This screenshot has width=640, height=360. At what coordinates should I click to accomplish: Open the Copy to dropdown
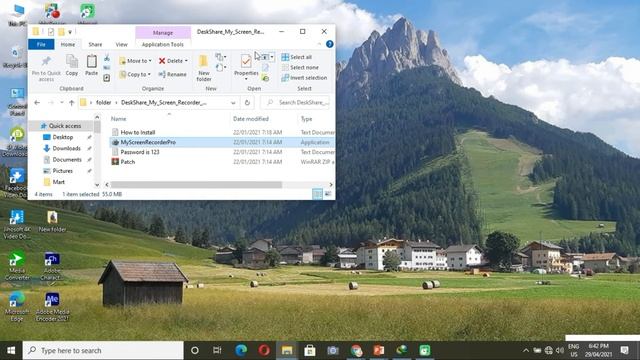point(135,74)
